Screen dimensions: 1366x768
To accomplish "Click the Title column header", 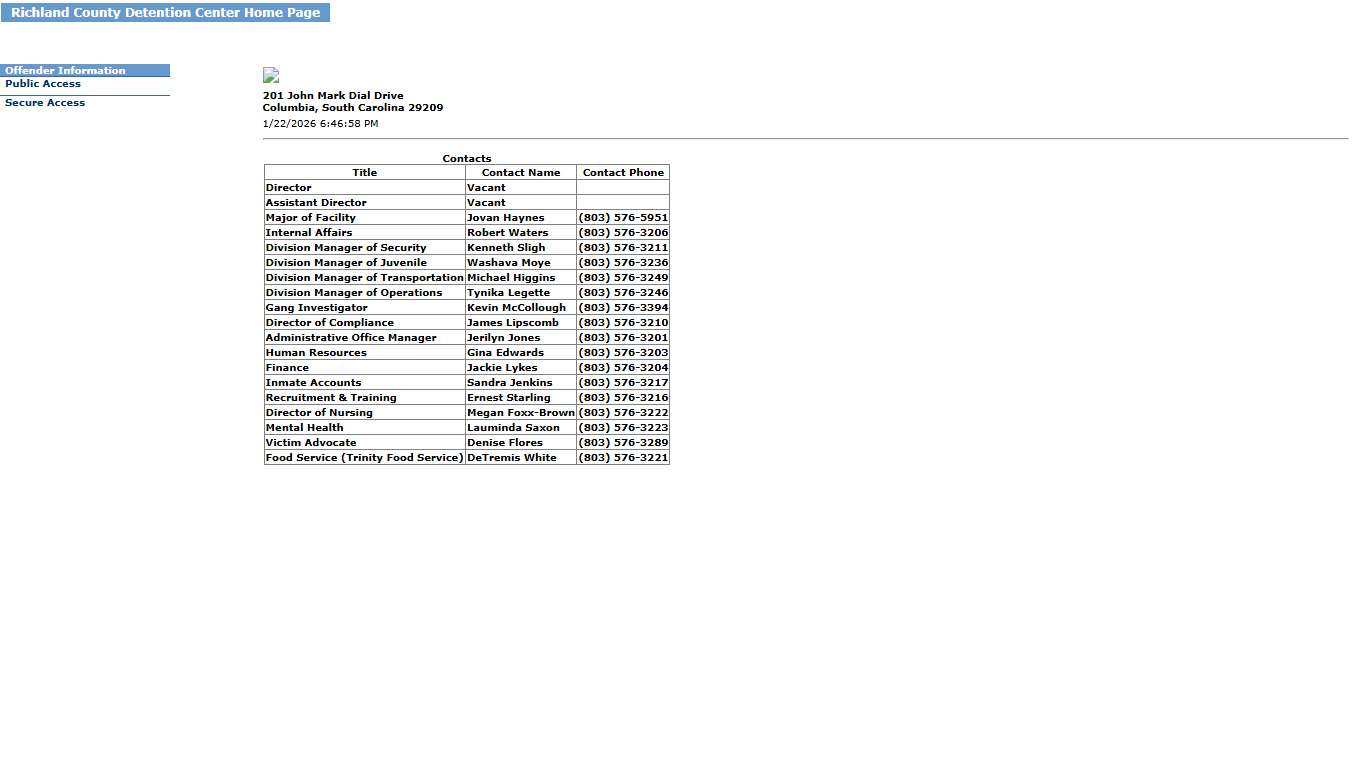I will coord(364,173).
